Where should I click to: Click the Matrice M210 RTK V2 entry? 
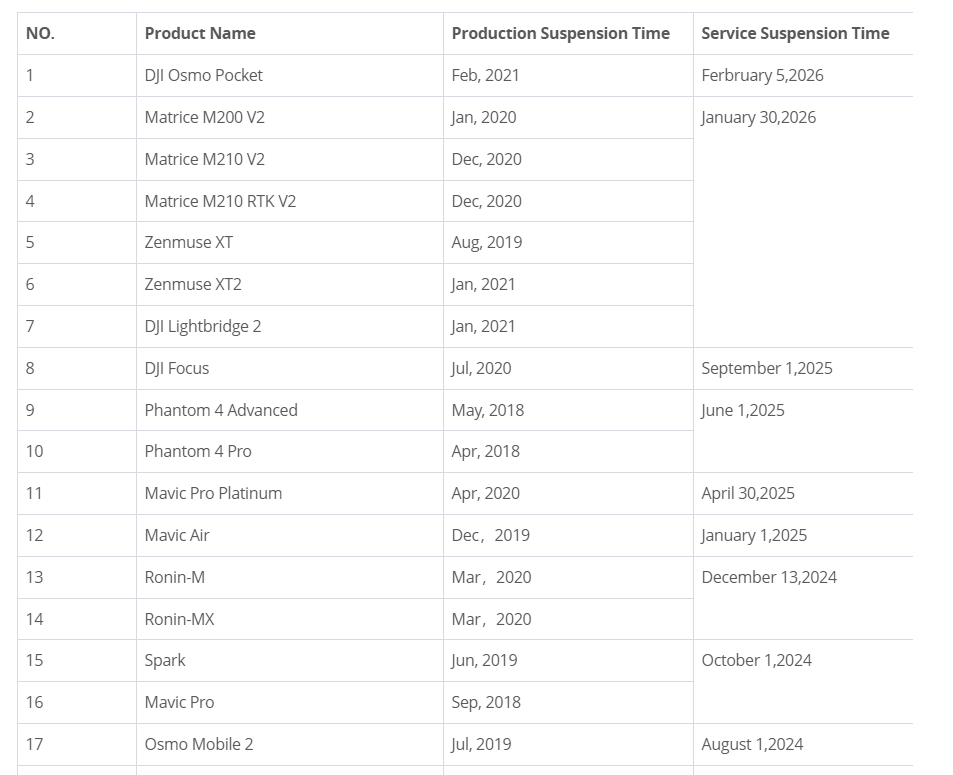pyautogui.click(x=220, y=201)
